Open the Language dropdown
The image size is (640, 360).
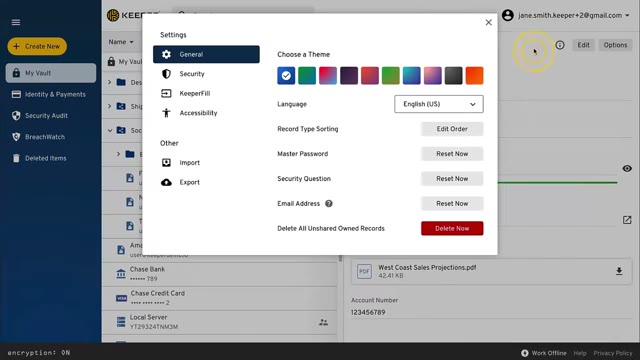[x=439, y=104]
